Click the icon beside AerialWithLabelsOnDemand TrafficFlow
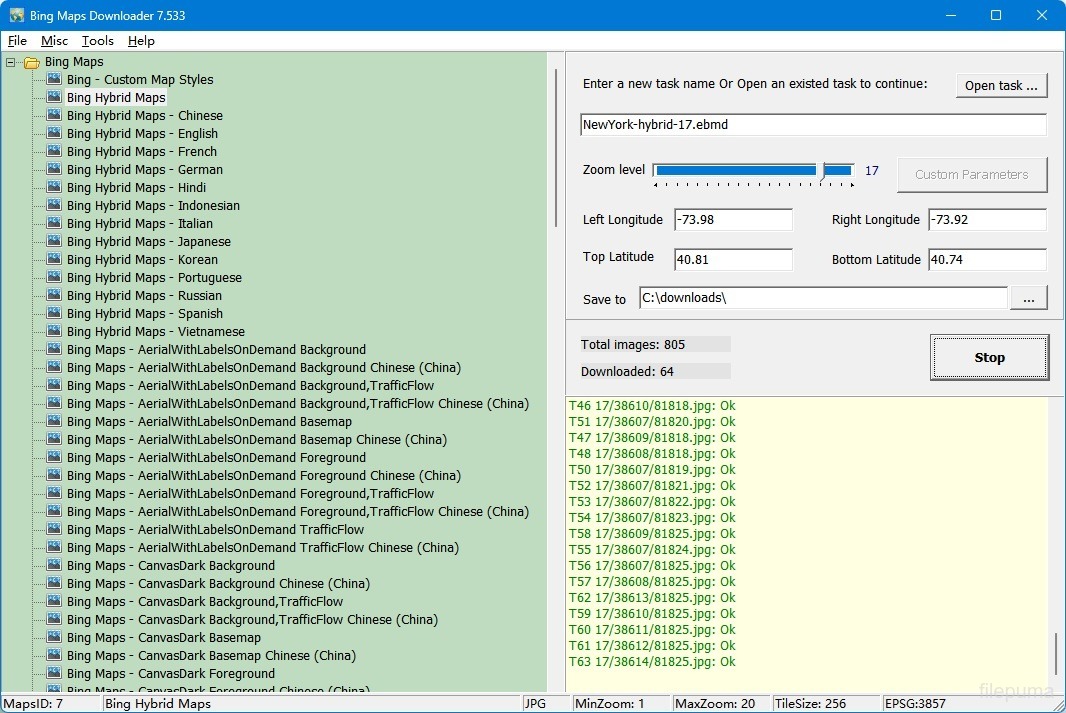This screenshot has height=713, width=1066. coord(54,530)
